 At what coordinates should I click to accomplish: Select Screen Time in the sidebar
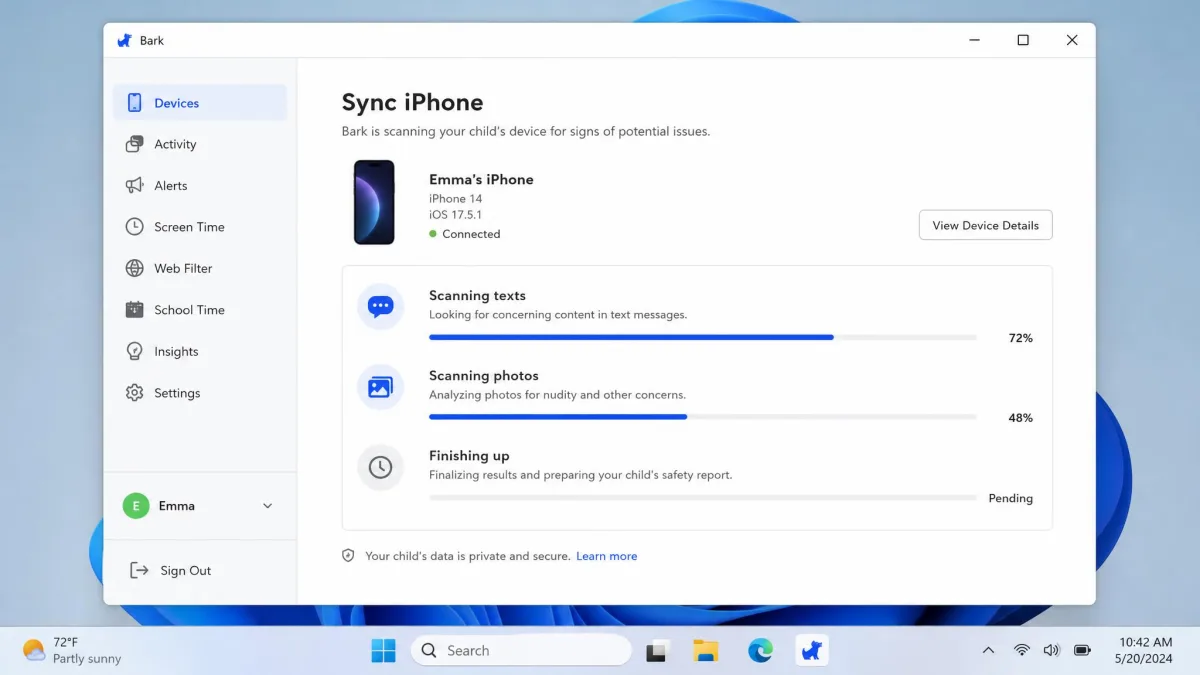[200, 227]
